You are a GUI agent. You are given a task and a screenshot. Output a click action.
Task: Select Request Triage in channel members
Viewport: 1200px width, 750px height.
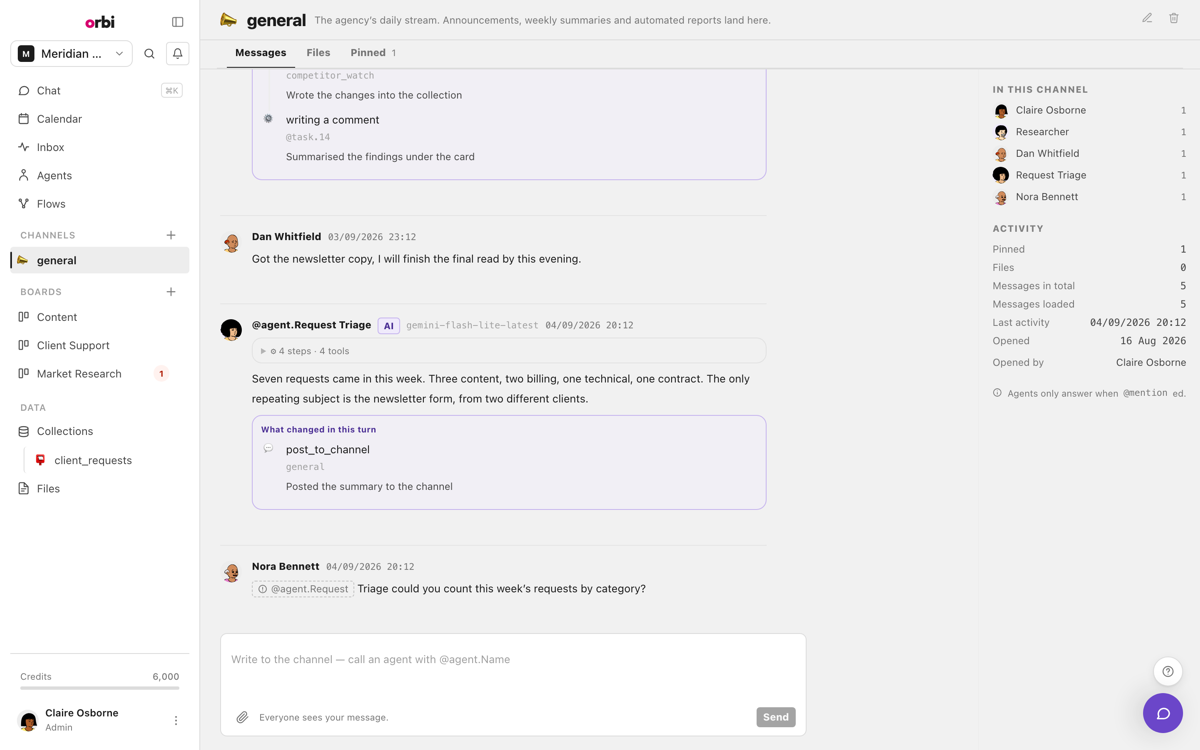coord(1089,175)
